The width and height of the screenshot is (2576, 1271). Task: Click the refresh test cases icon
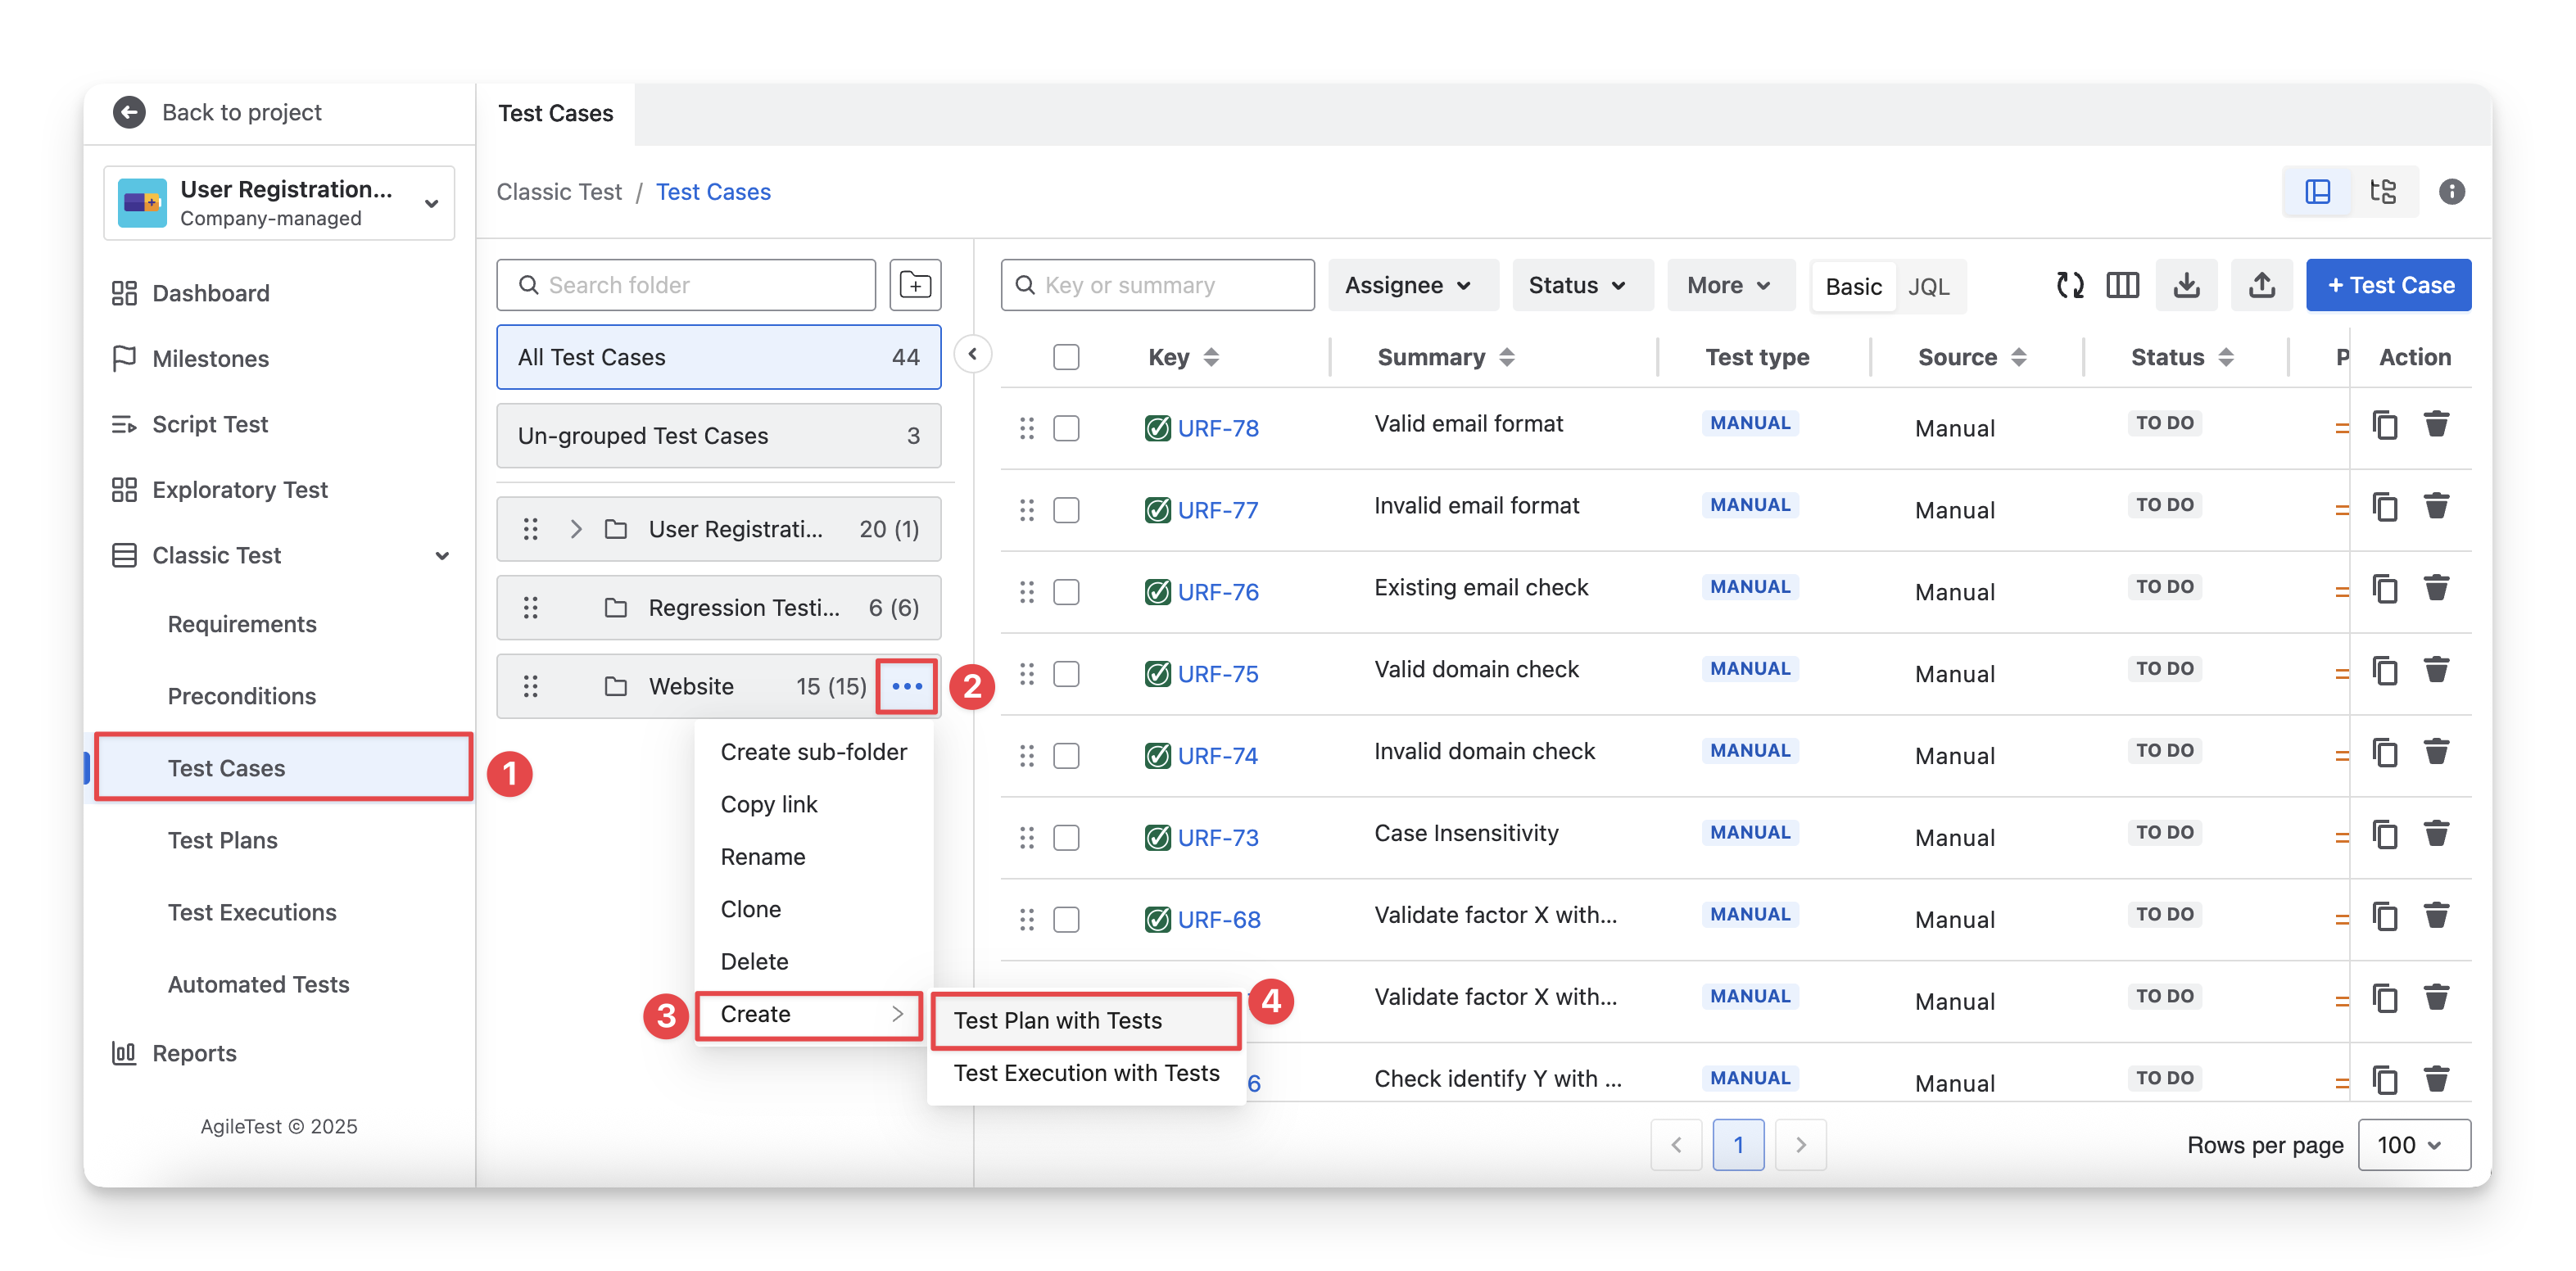[2069, 285]
